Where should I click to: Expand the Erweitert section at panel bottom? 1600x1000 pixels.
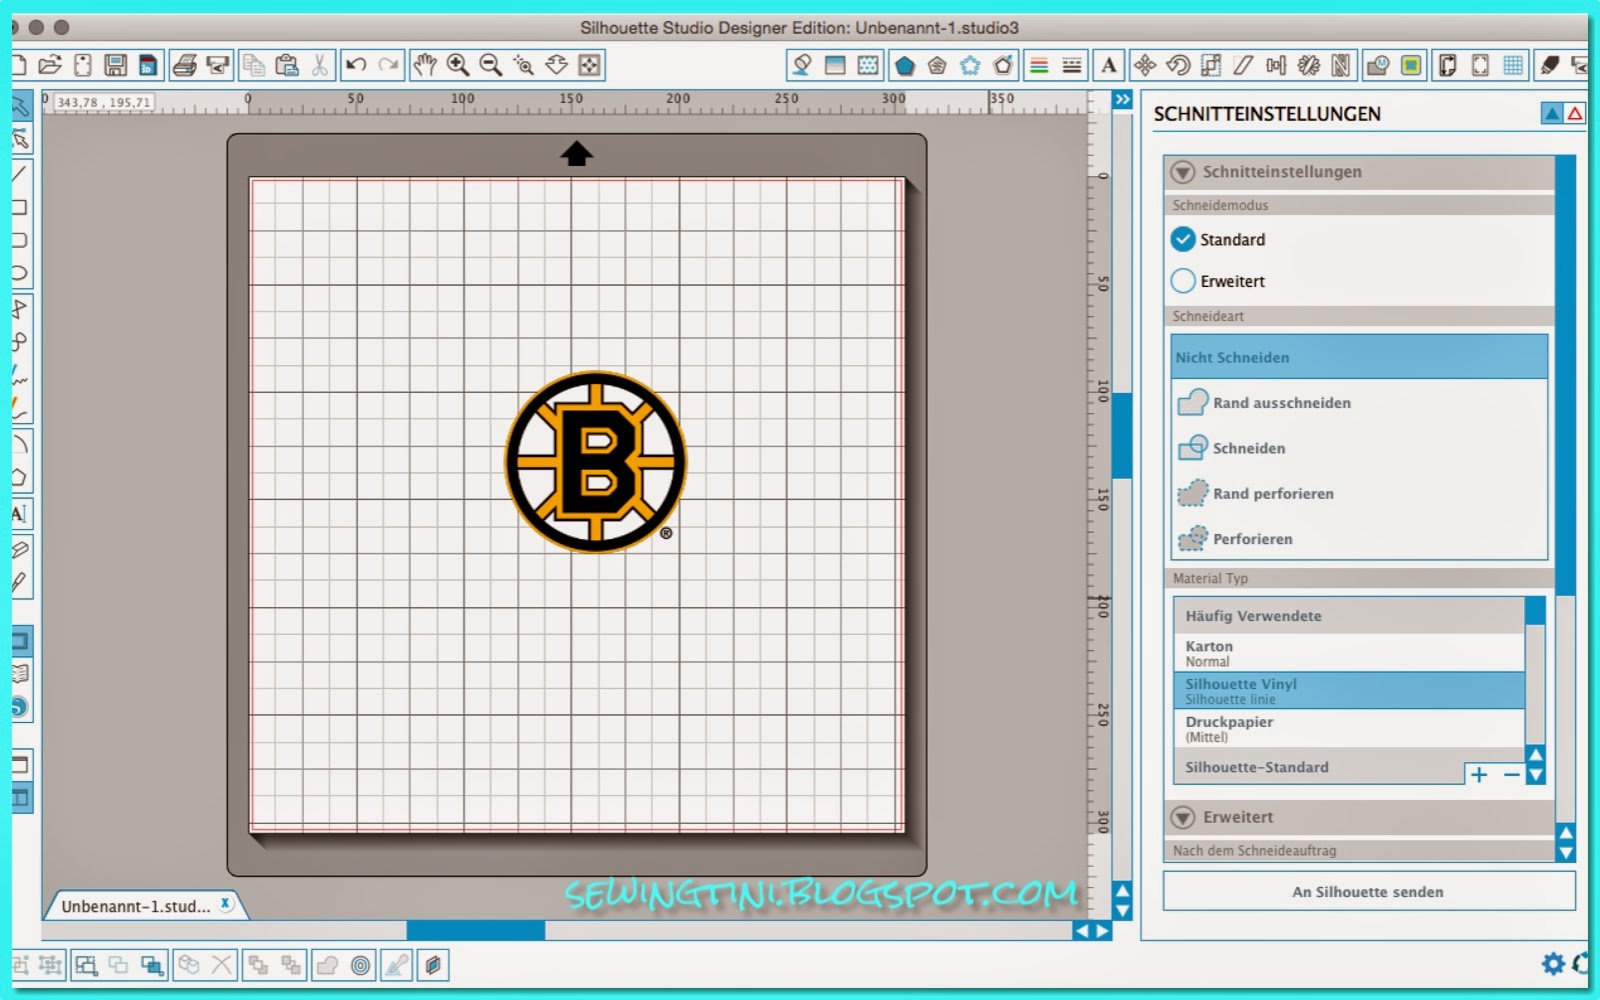(1183, 817)
